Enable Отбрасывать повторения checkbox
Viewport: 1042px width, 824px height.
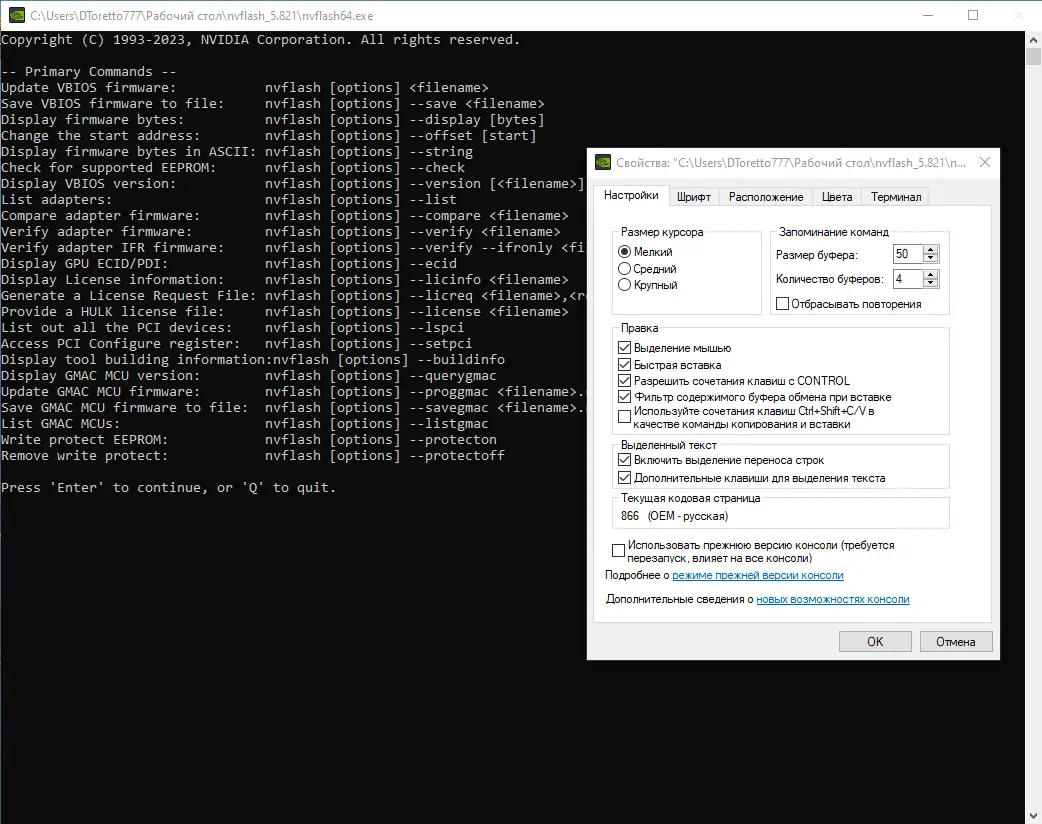pos(782,304)
